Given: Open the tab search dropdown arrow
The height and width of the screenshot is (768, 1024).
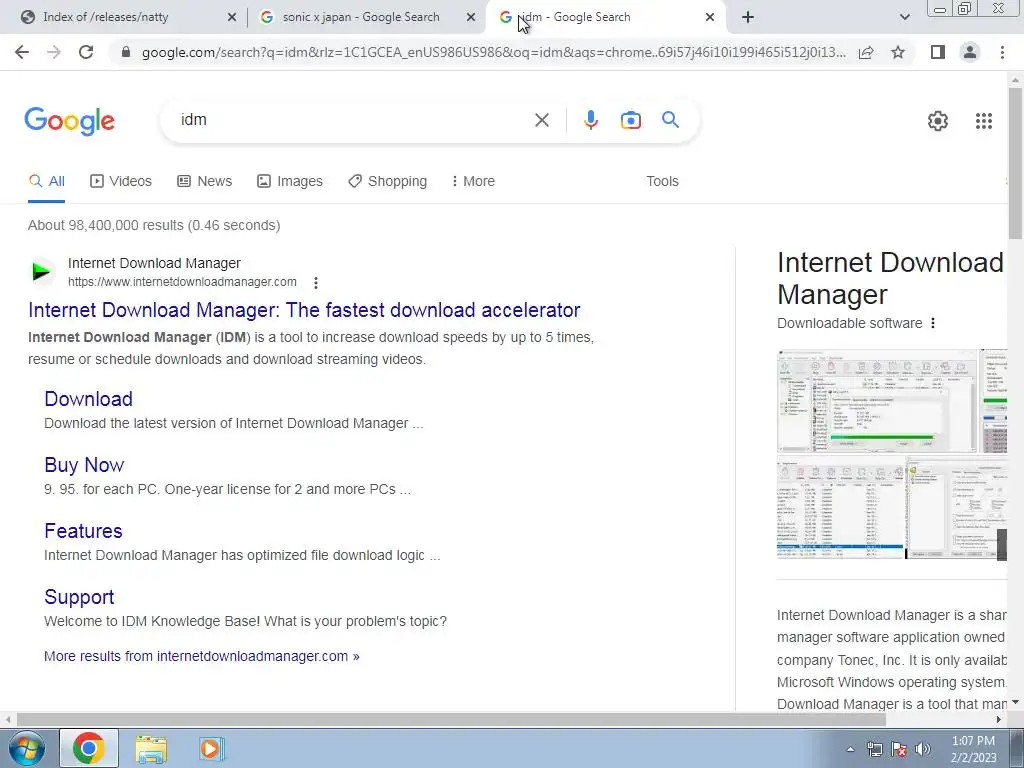Looking at the screenshot, I should click(x=904, y=18).
